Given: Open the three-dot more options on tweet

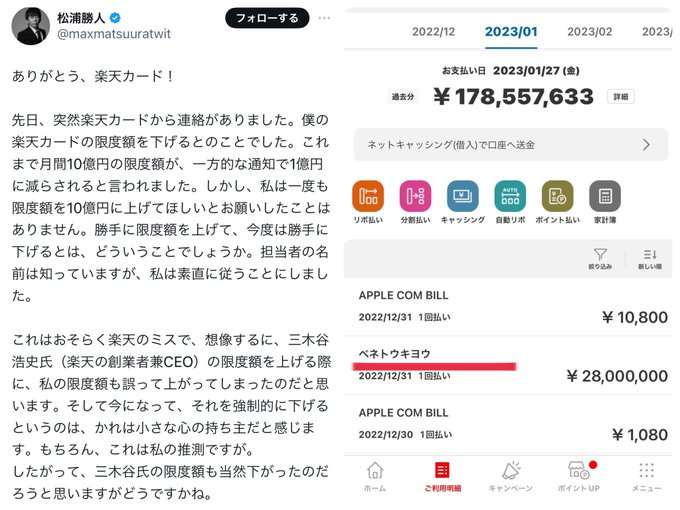Looking at the screenshot, I should 324,18.
